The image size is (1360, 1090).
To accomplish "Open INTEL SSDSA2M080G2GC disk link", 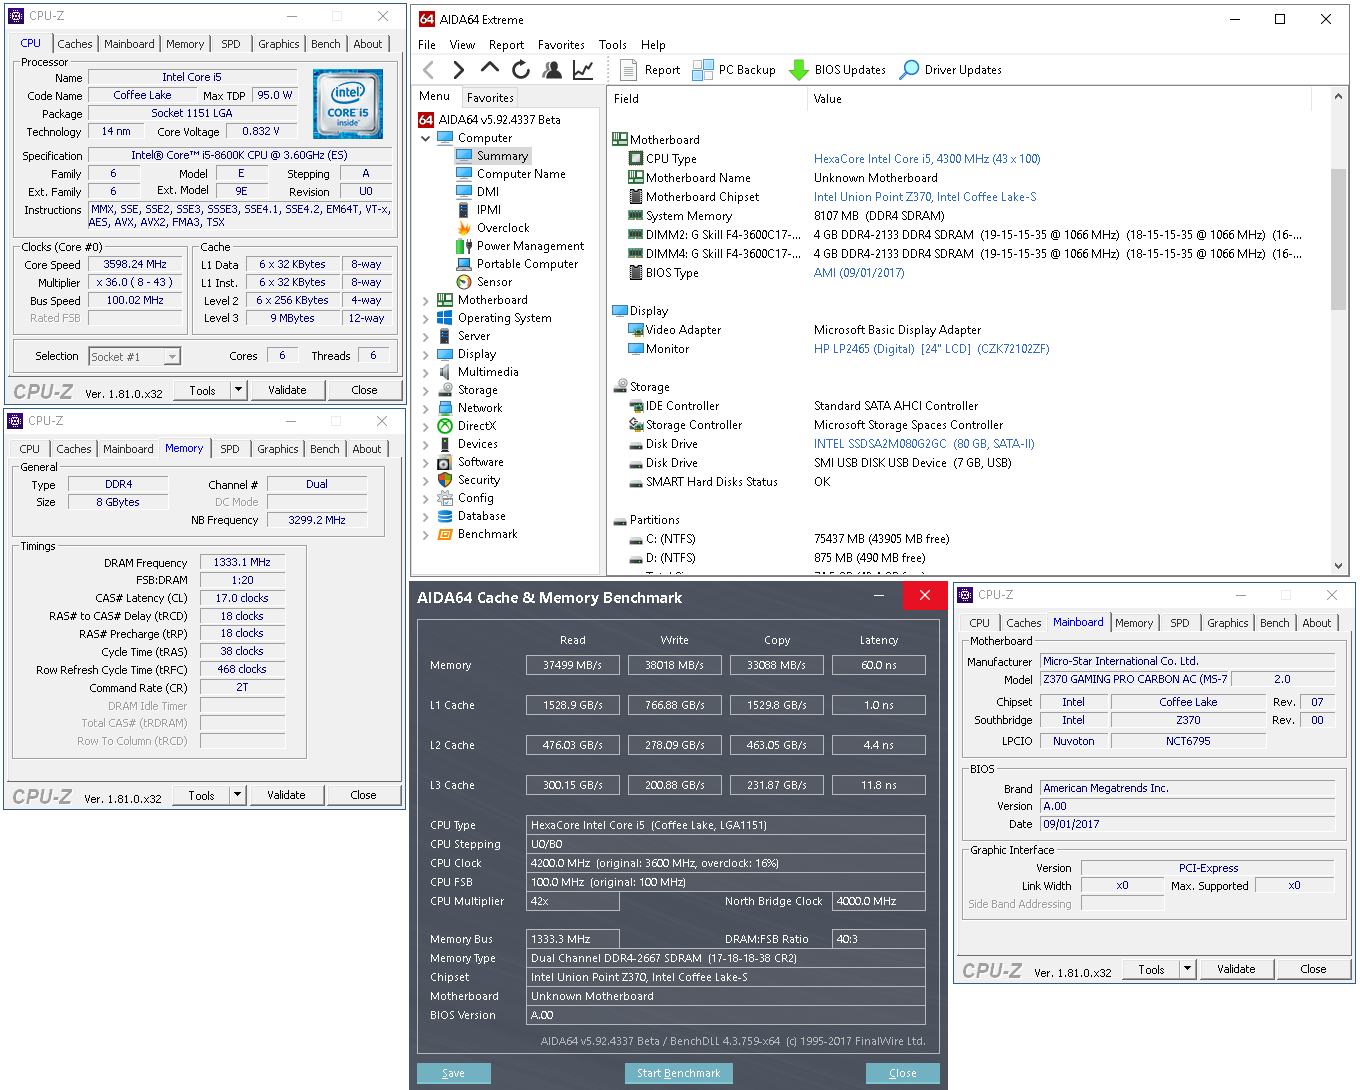I will (924, 444).
